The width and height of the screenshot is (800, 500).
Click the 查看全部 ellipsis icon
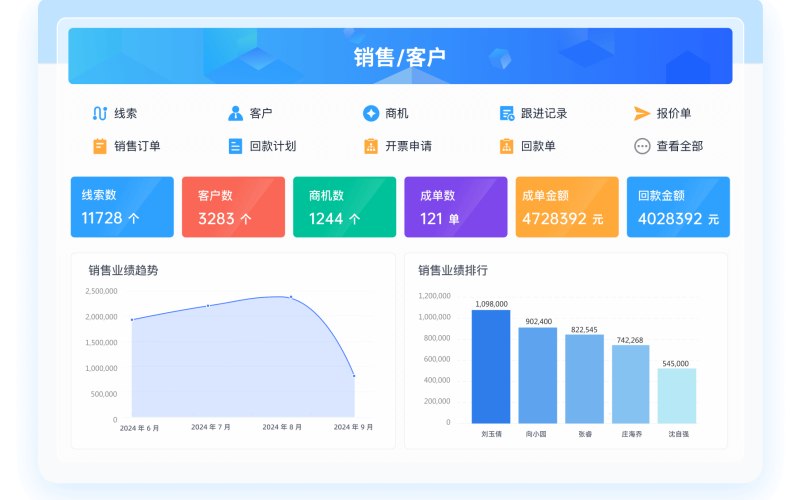(x=642, y=146)
